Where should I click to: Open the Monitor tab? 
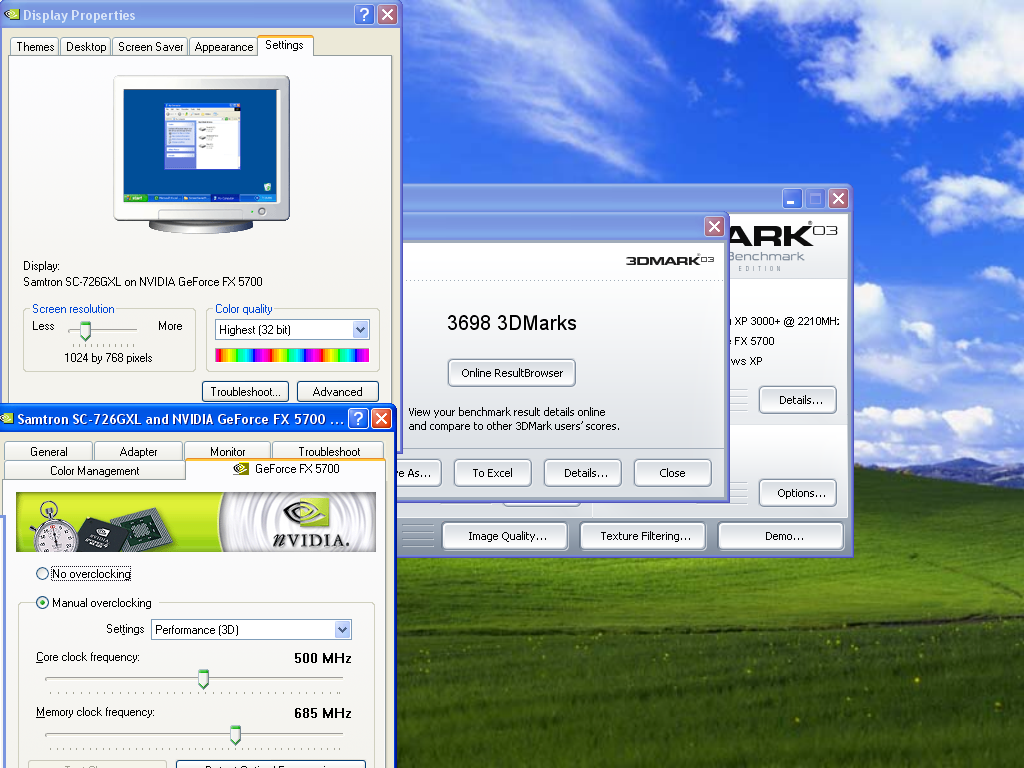228,451
